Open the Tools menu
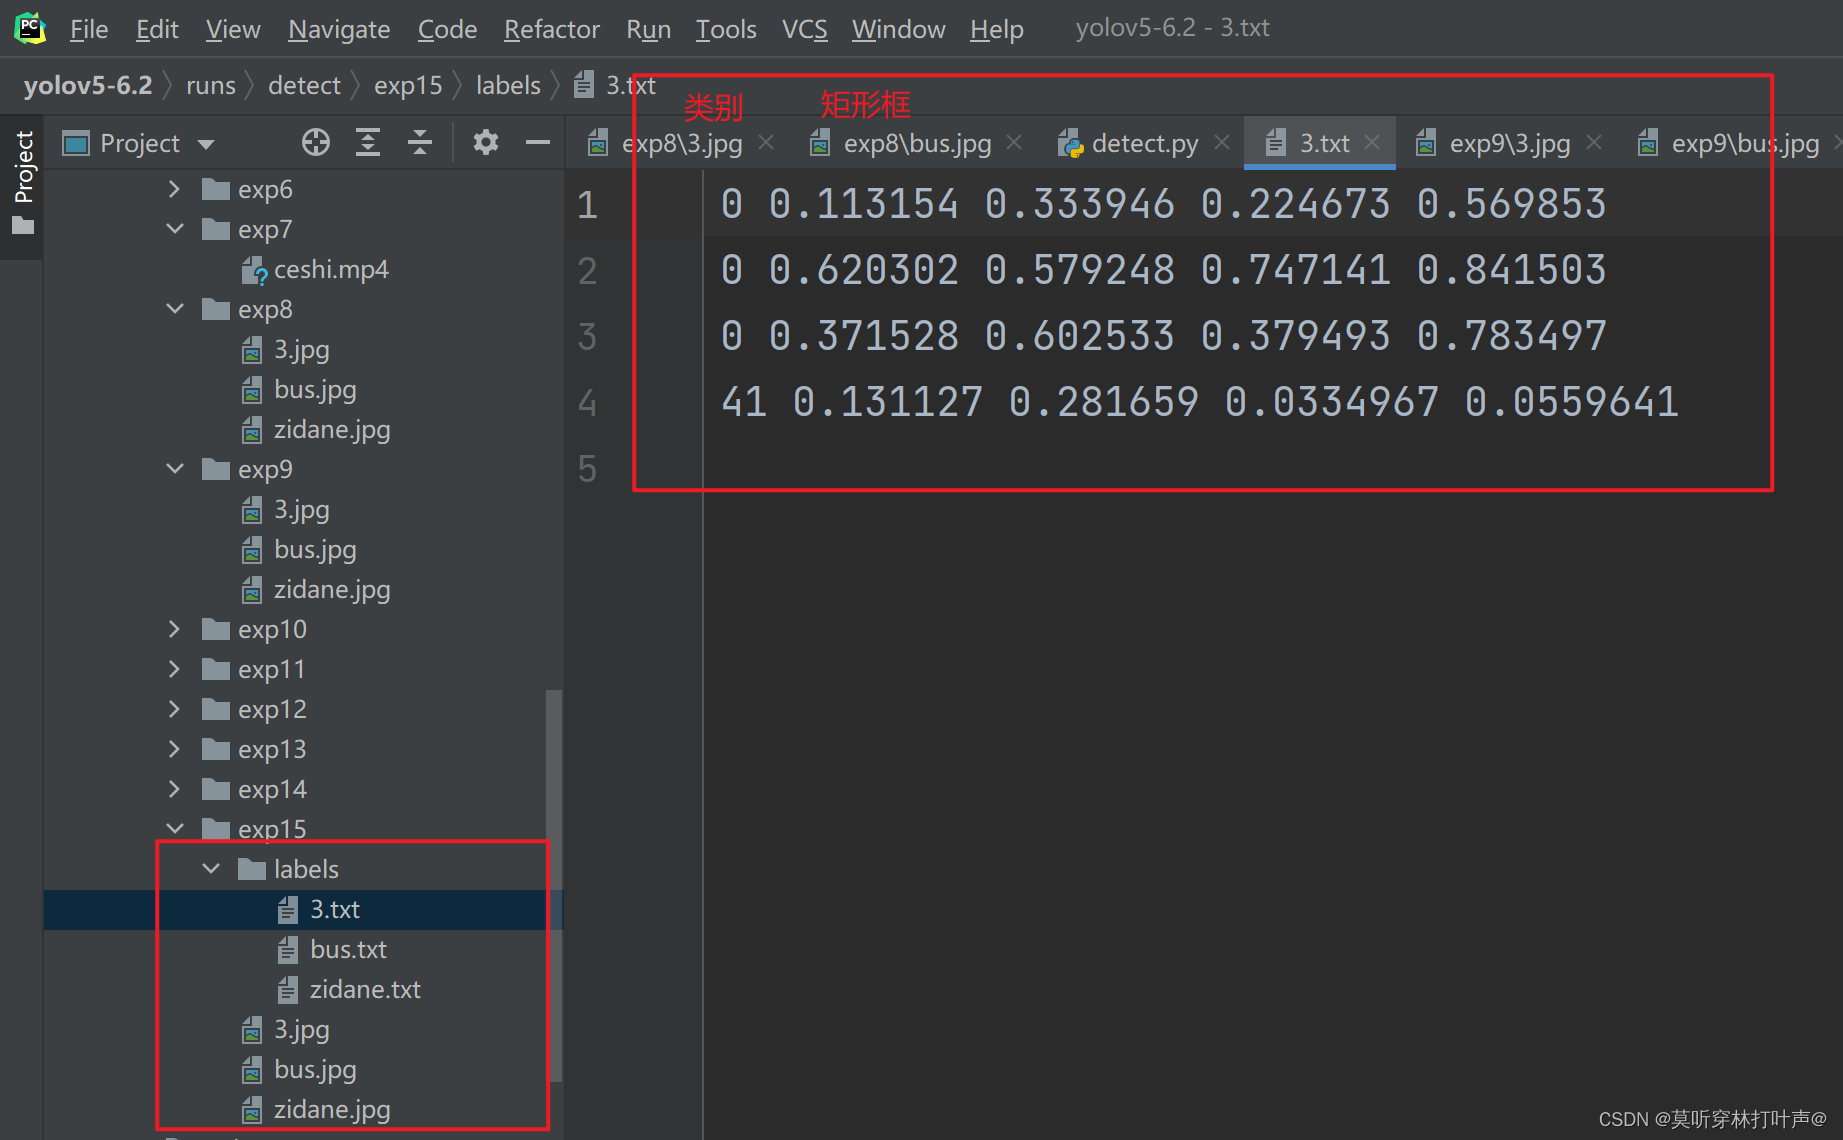 (726, 29)
